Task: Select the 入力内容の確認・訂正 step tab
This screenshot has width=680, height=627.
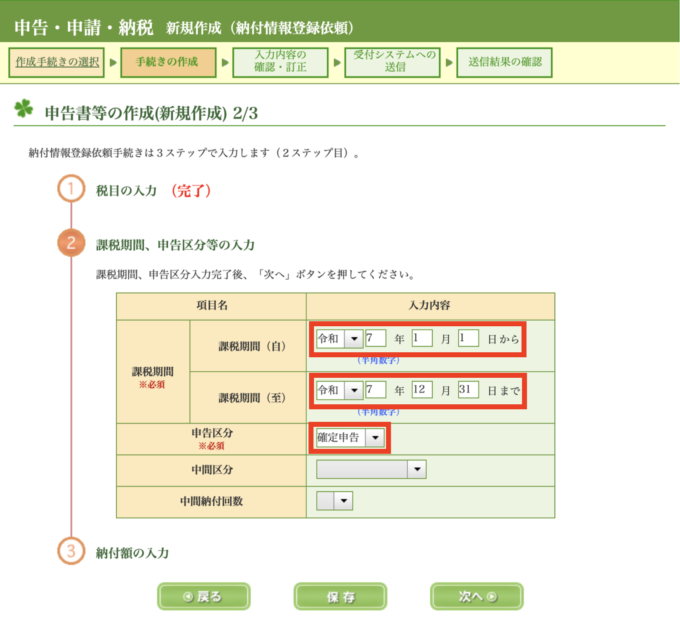Action: coord(280,62)
